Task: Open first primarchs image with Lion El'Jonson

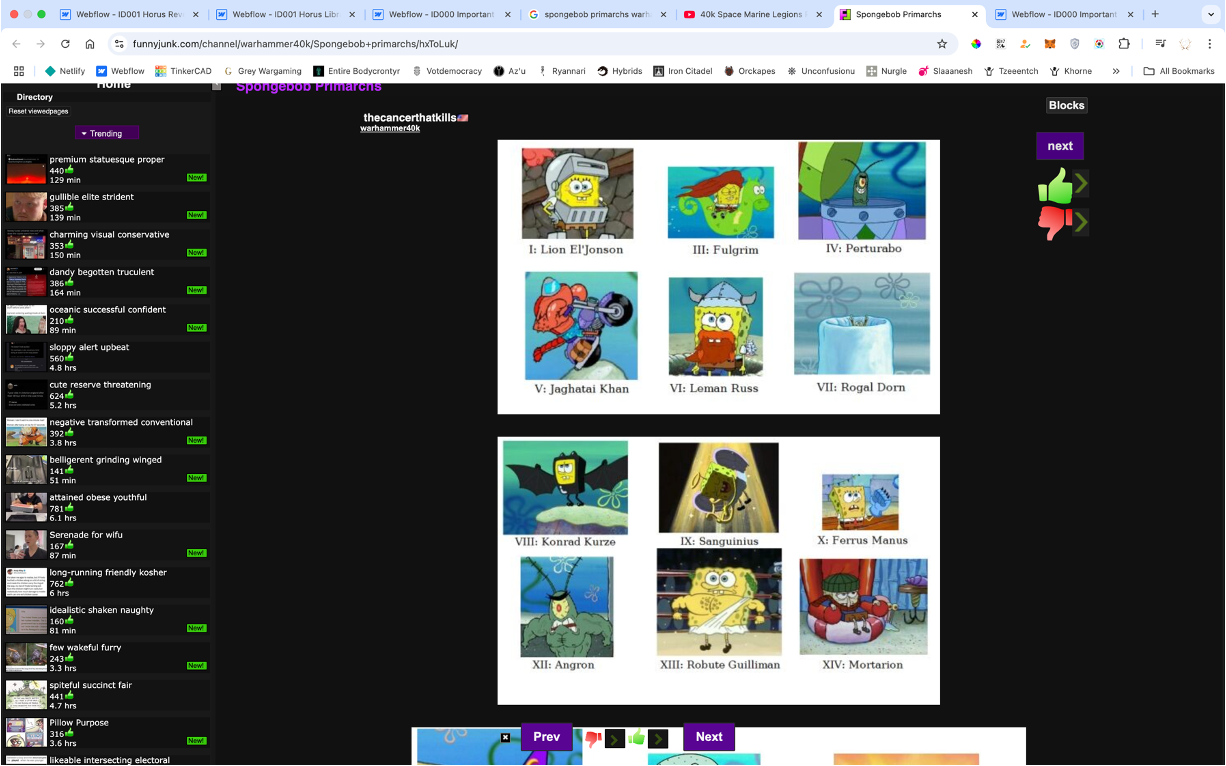Action: pos(719,277)
